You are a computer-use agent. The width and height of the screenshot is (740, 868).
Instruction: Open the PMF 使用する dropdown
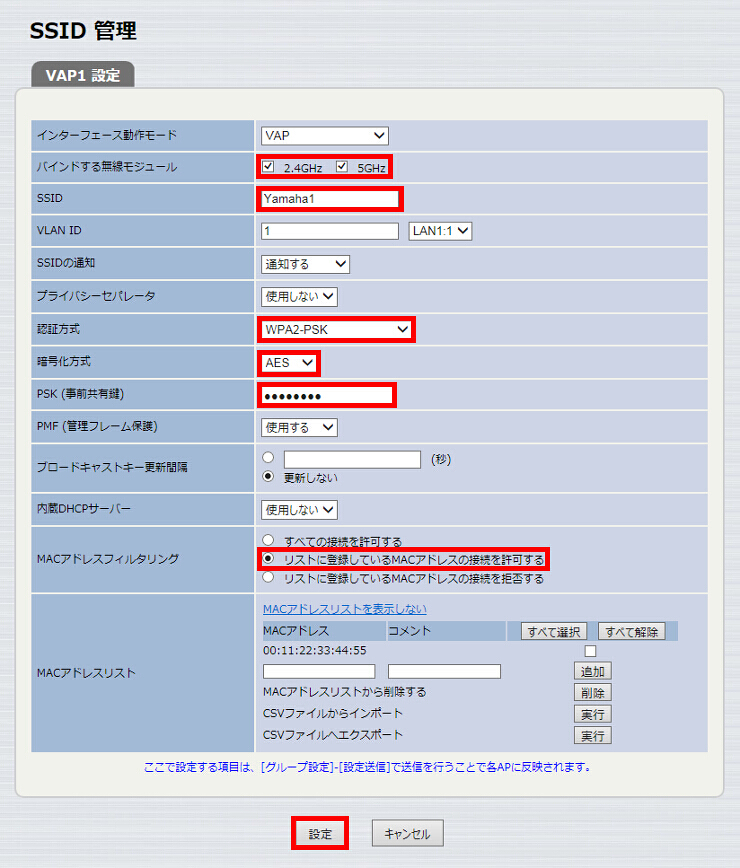point(299,427)
